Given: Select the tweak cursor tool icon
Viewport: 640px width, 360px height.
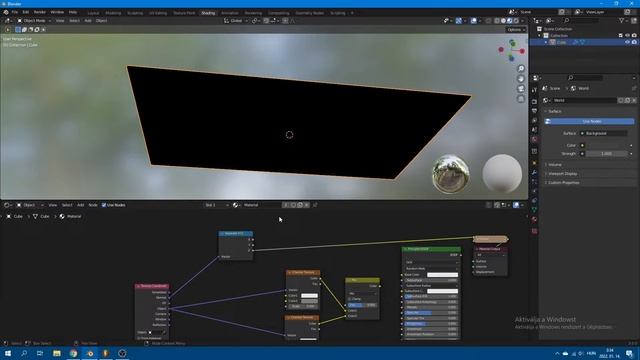Looking at the screenshot, I should tap(8, 29).
